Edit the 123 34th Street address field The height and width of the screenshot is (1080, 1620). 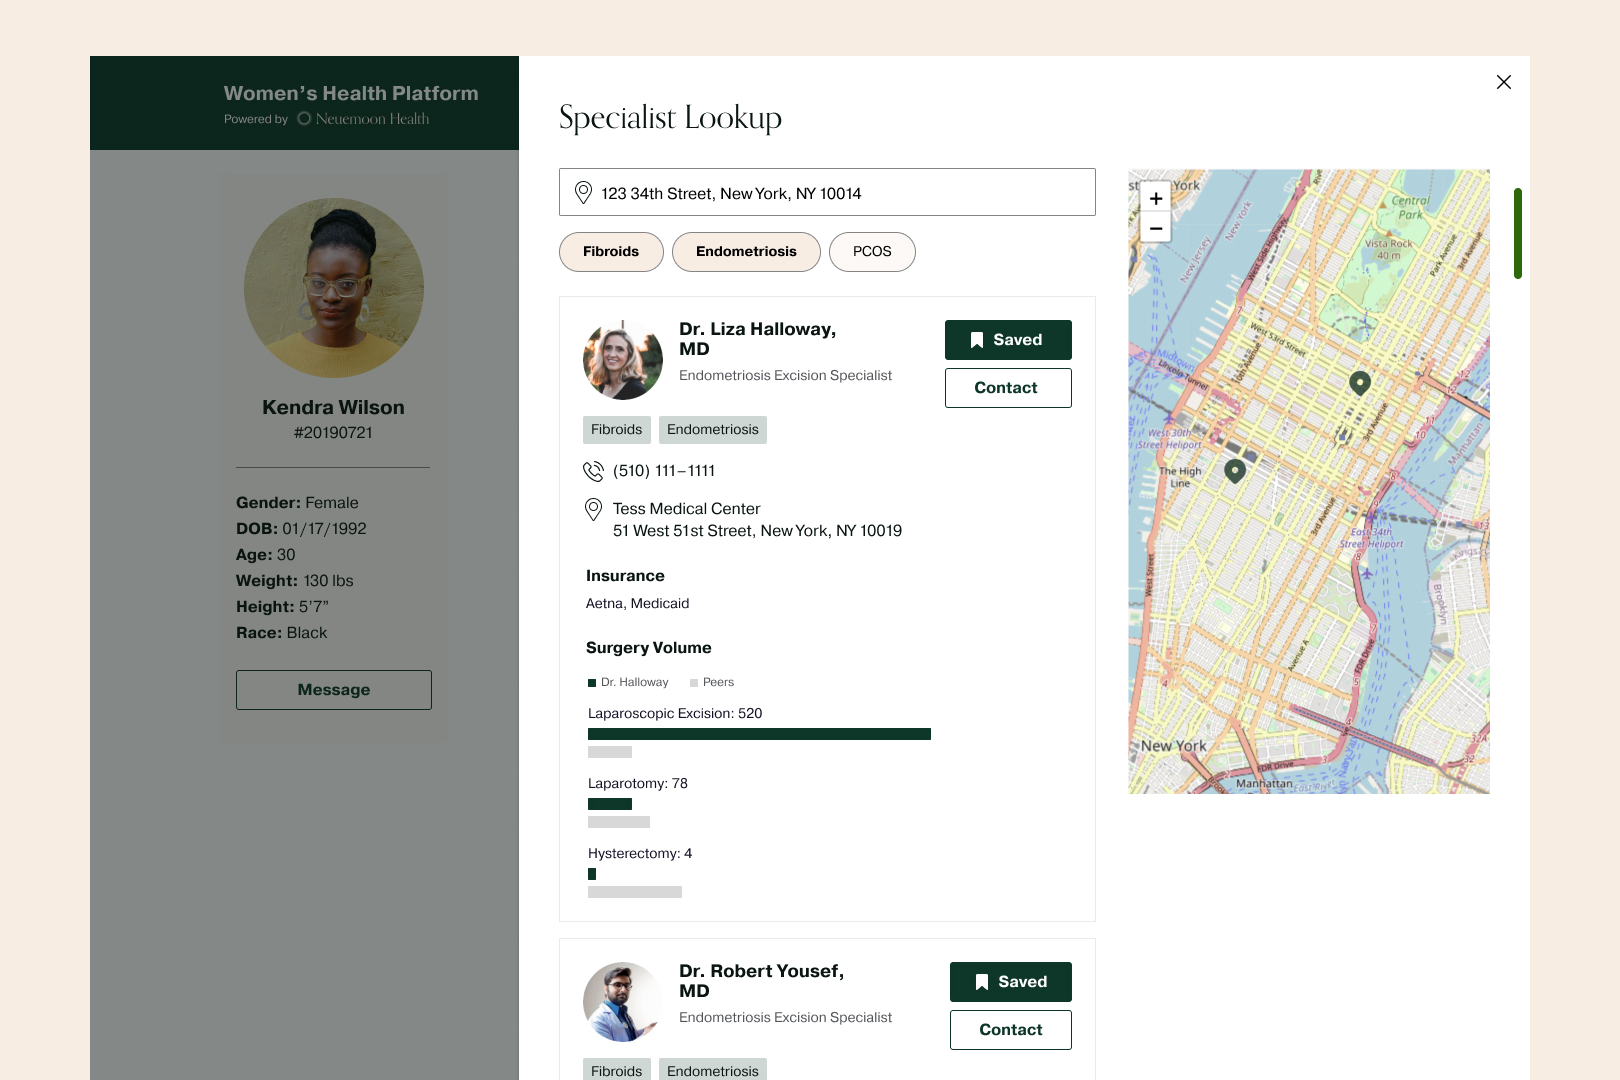[827, 192]
